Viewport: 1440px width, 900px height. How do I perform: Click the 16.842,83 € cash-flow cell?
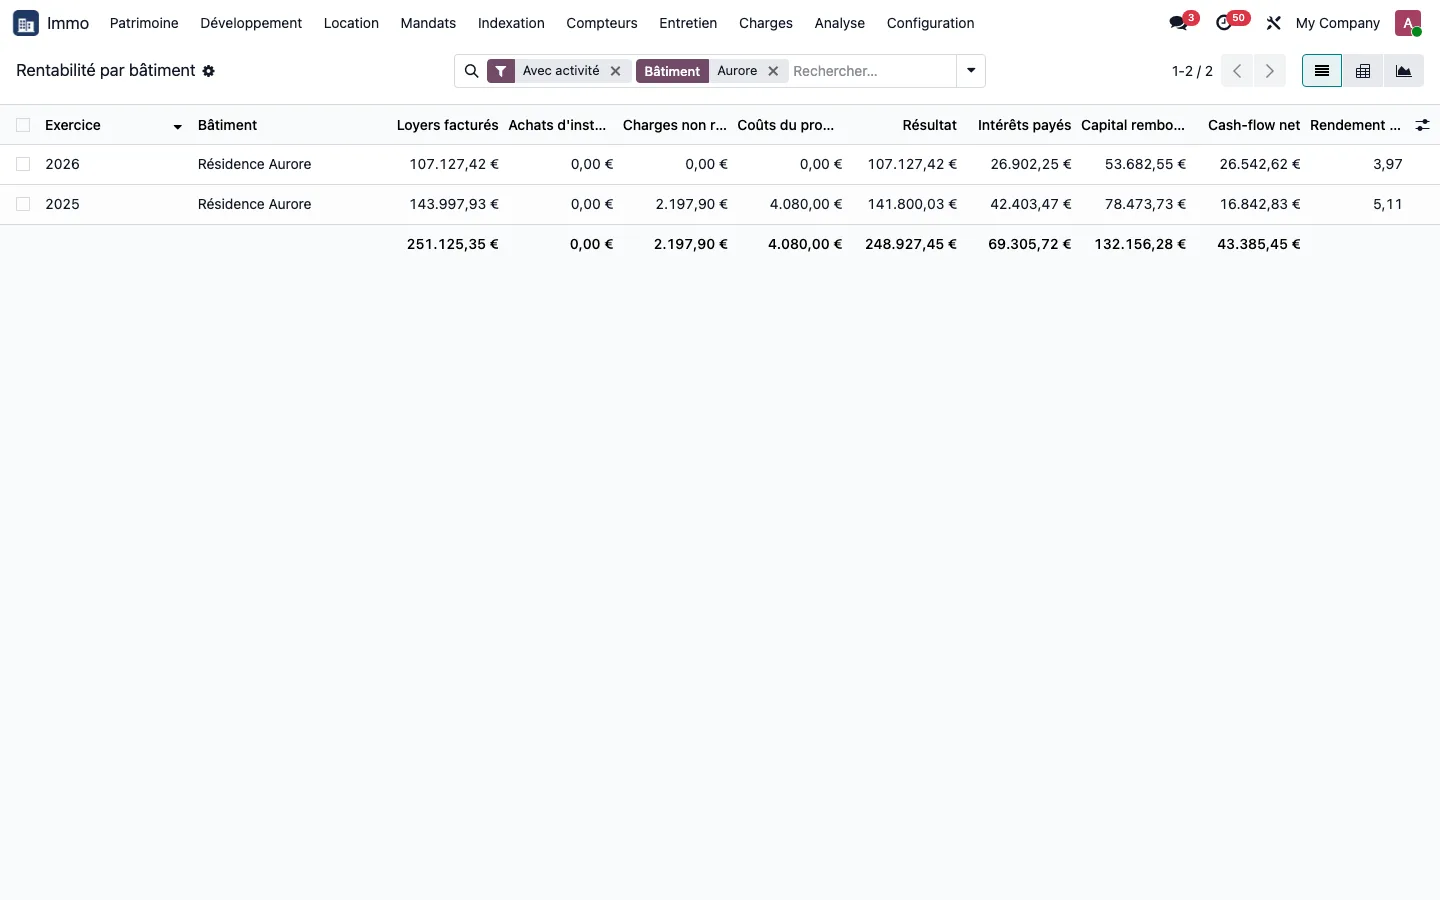pyautogui.click(x=1260, y=204)
